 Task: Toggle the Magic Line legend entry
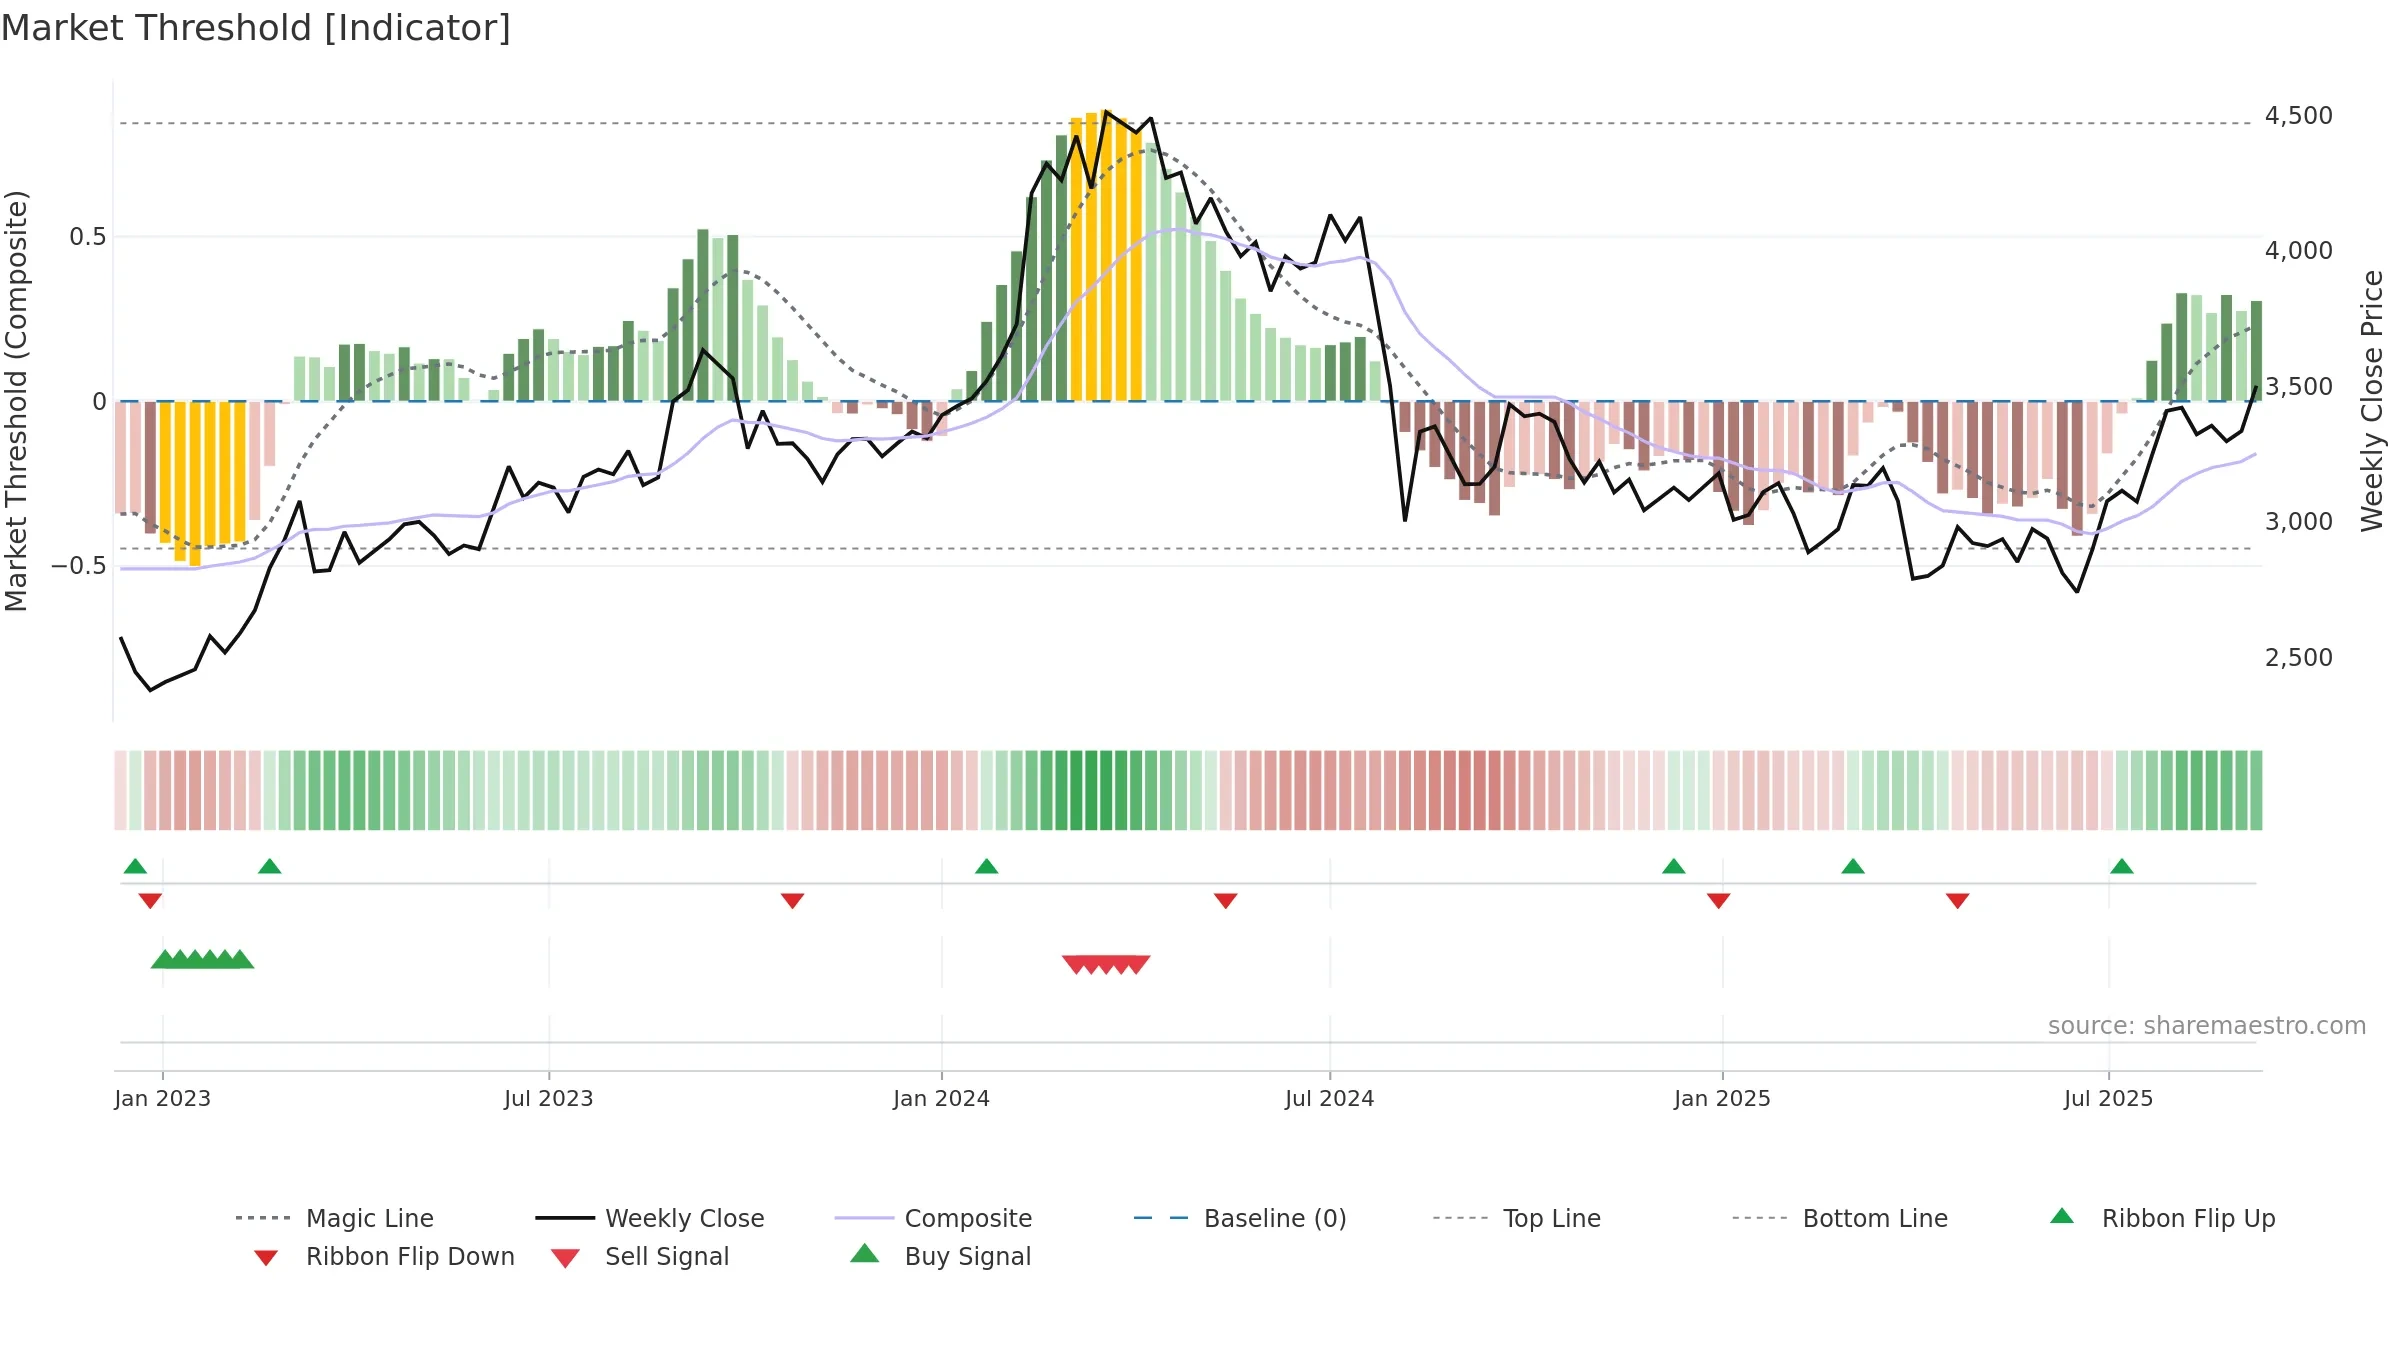335,1218
